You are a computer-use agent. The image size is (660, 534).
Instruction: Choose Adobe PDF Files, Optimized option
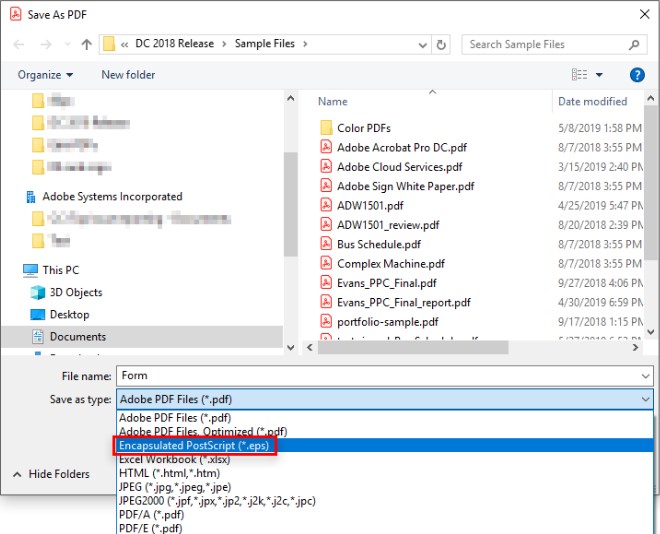click(x=385, y=432)
